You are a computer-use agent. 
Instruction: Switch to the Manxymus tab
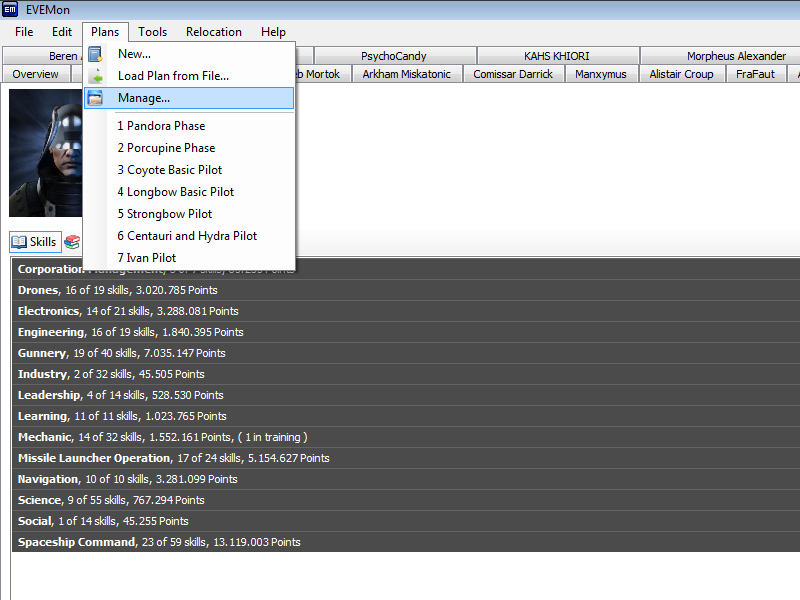[601, 74]
